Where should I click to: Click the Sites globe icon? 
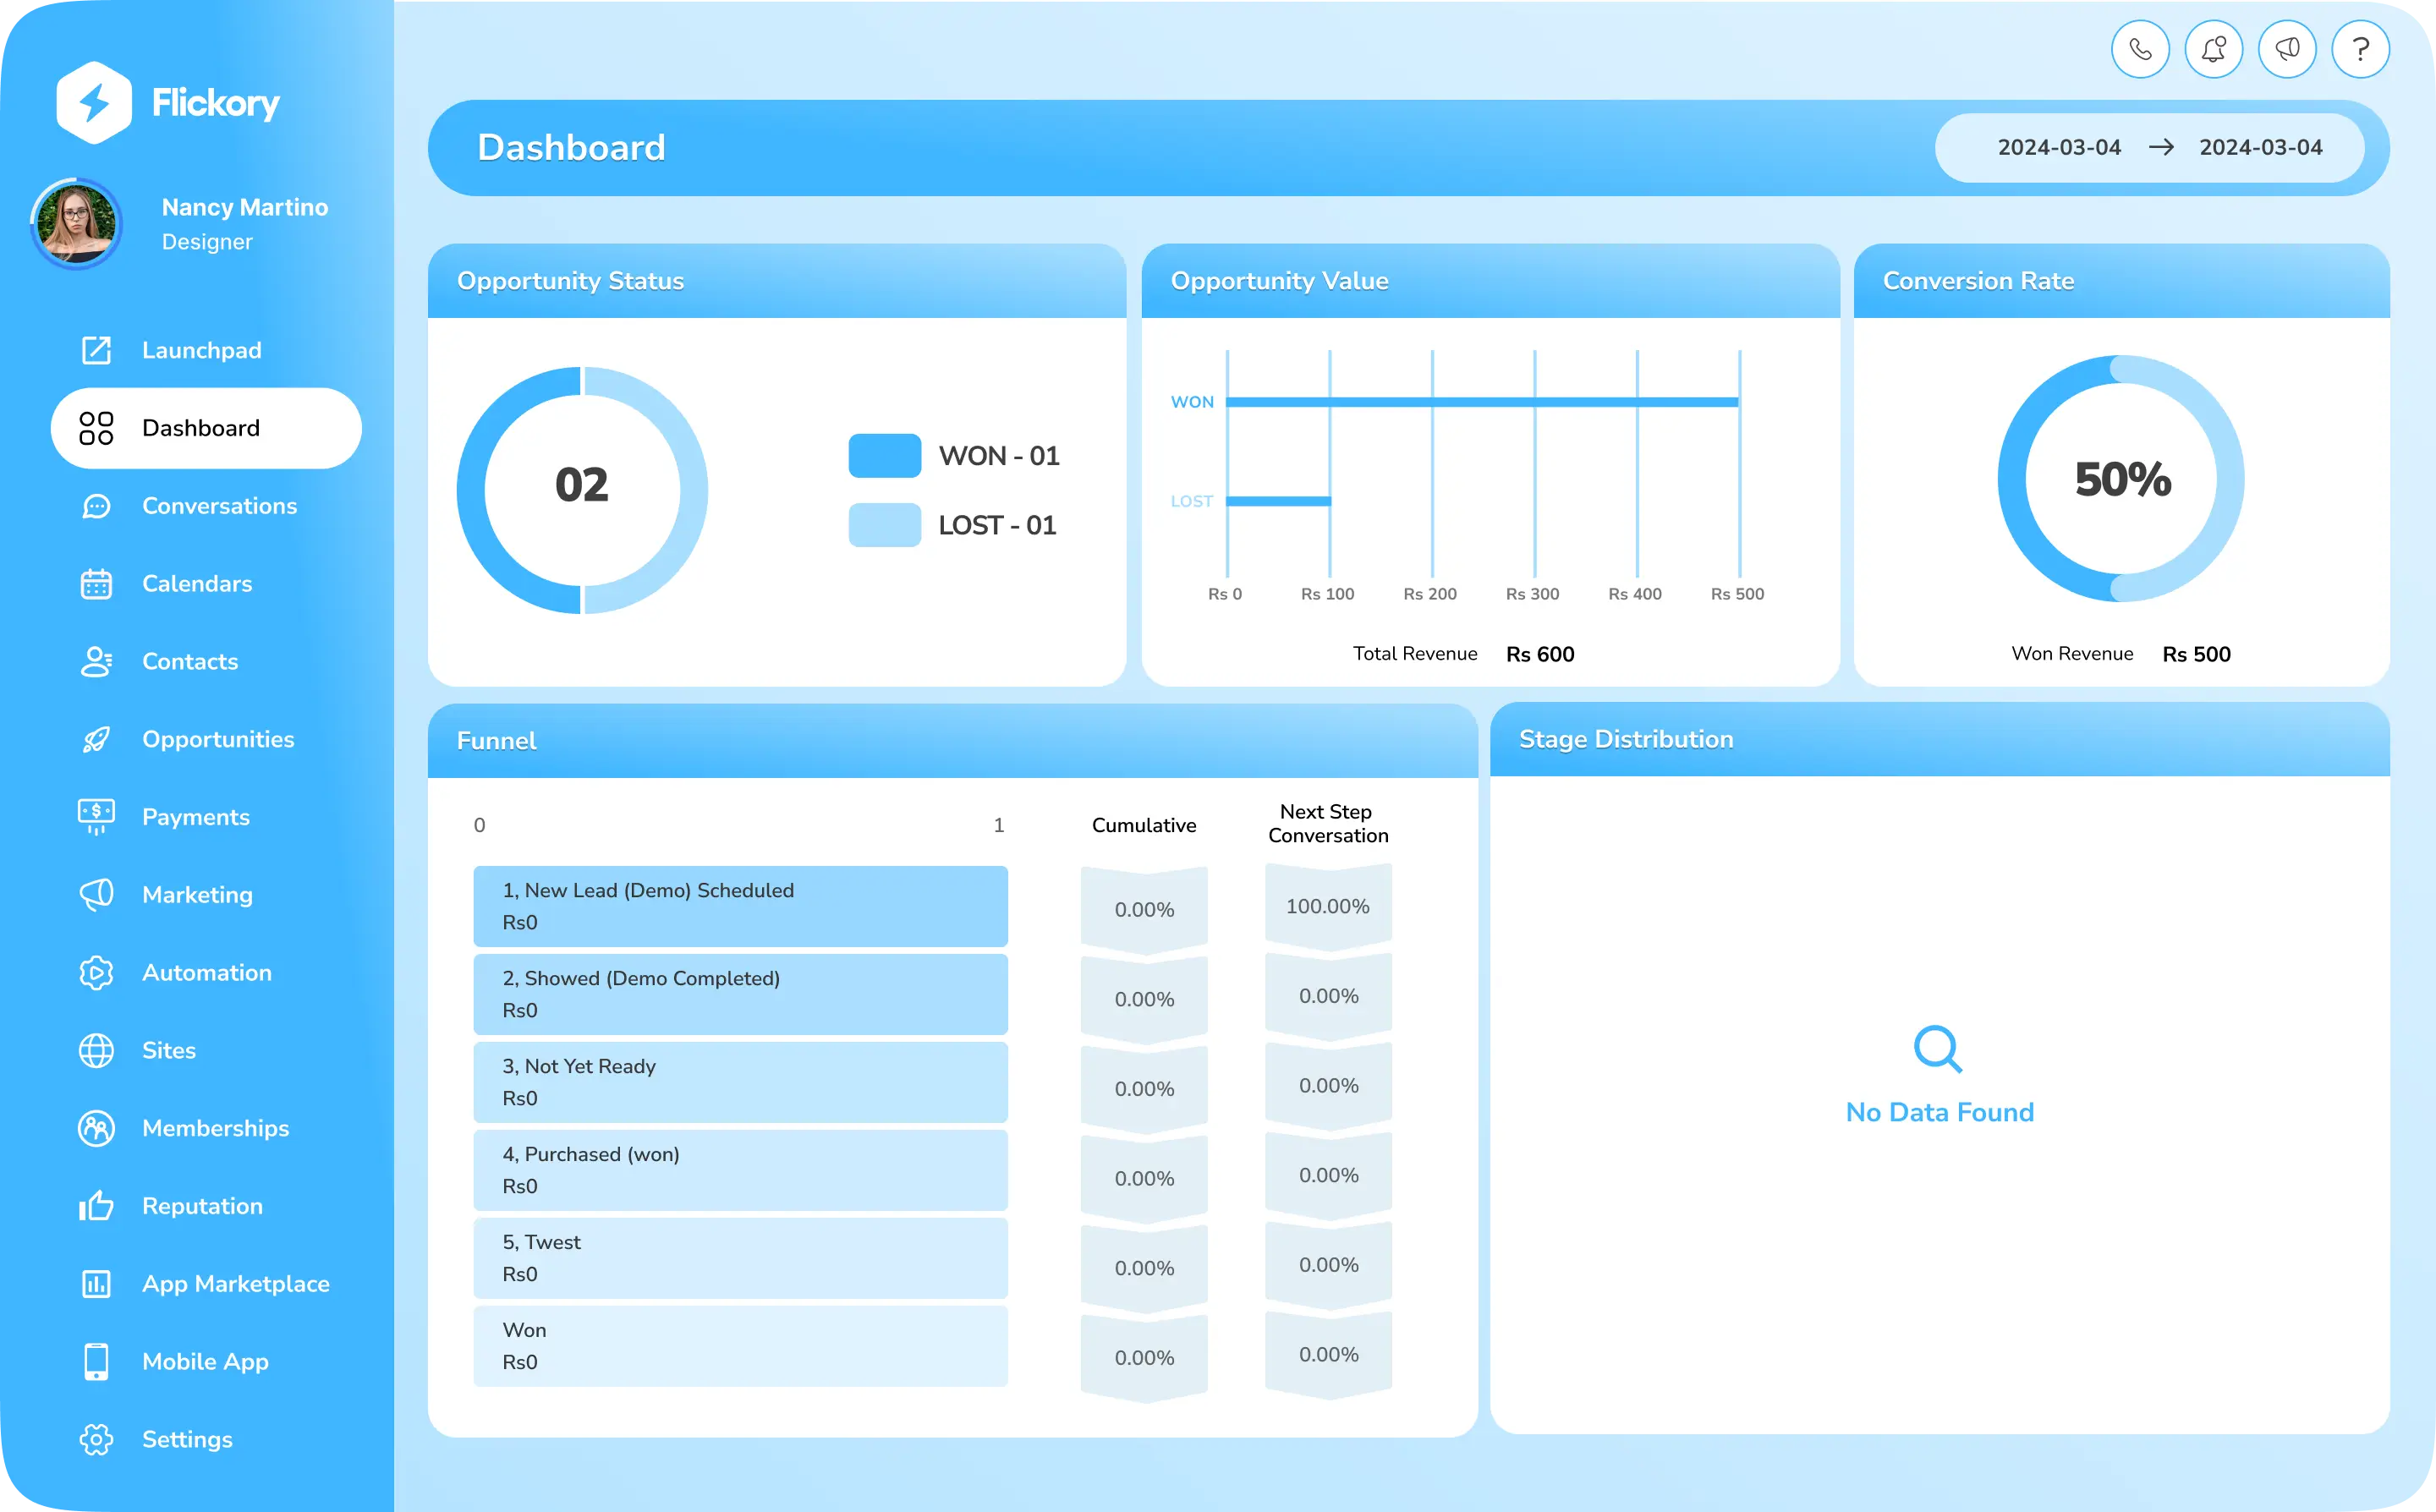click(x=96, y=1050)
